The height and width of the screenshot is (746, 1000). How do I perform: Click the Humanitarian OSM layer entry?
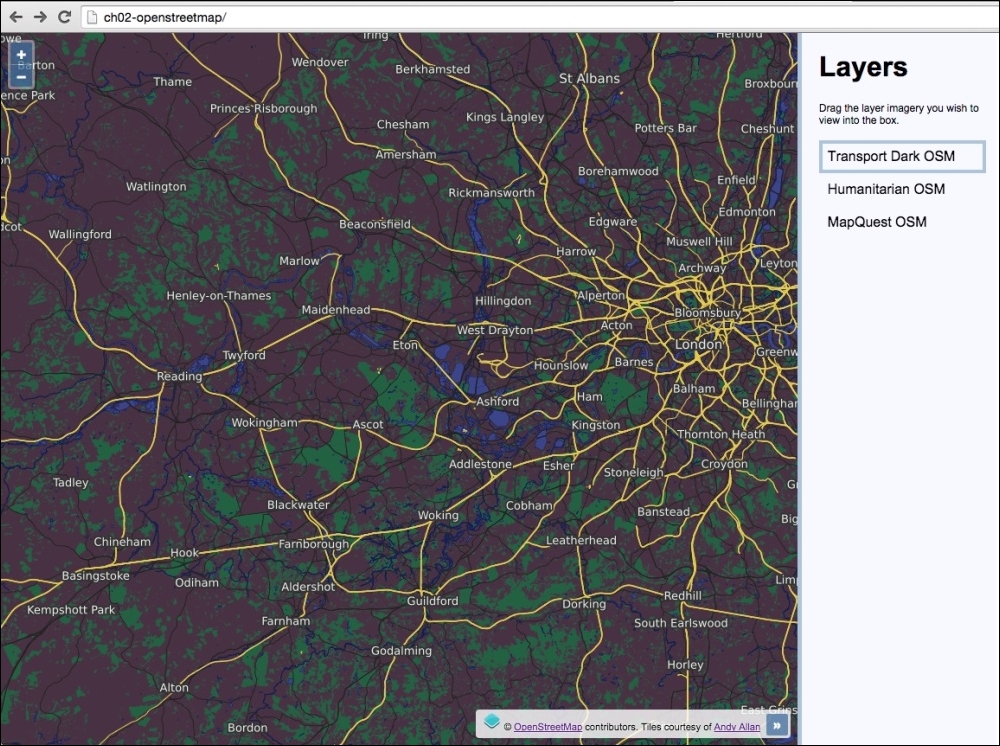885,189
